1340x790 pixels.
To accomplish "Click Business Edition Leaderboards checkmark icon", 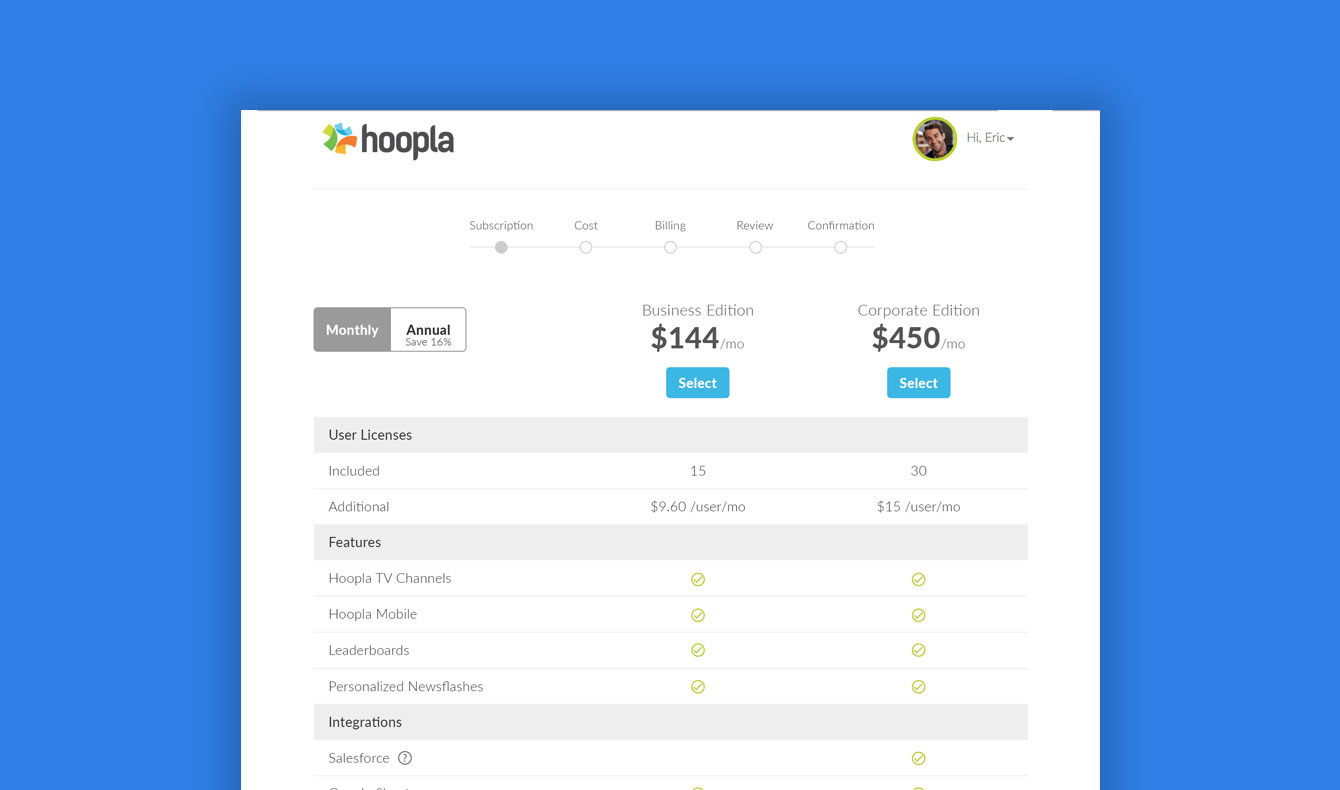I will (x=698, y=650).
